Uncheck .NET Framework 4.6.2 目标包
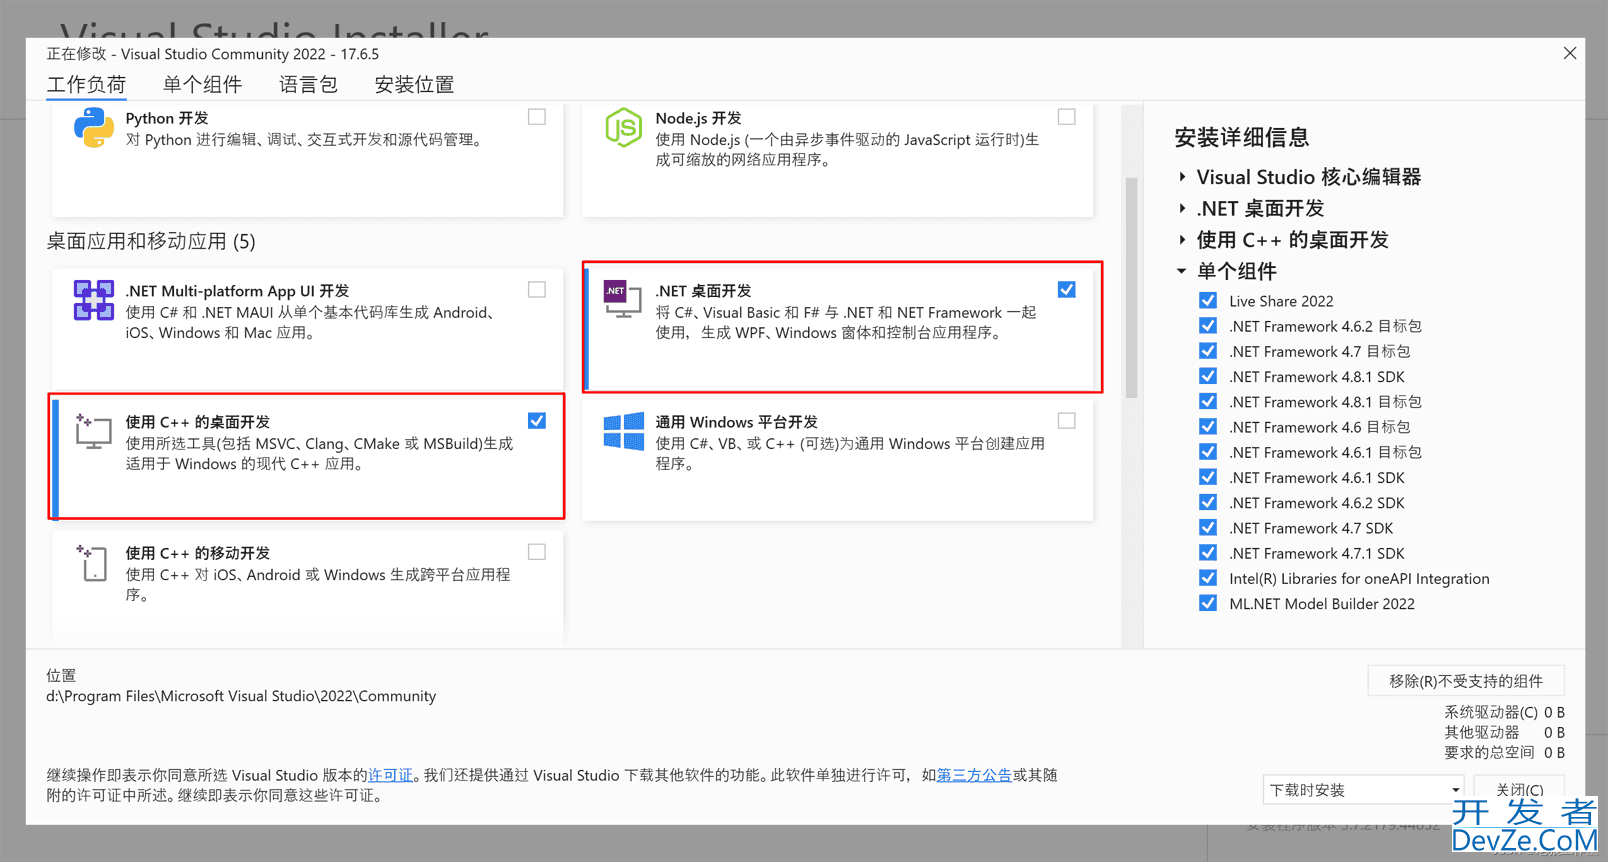 tap(1208, 326)
